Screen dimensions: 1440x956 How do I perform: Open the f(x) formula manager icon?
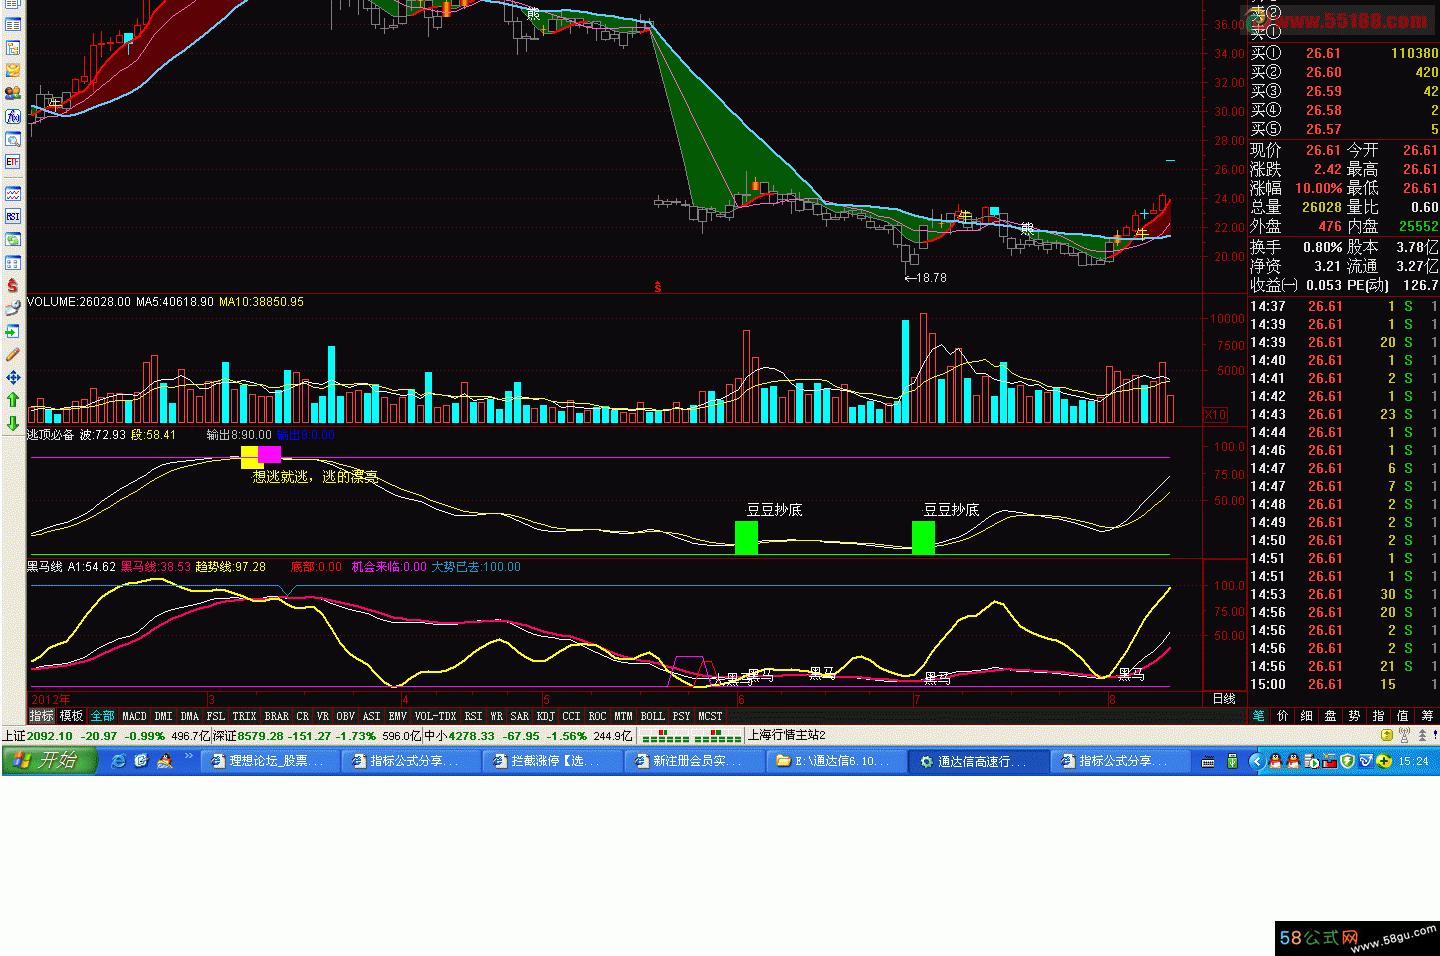(x=12, y=117)
